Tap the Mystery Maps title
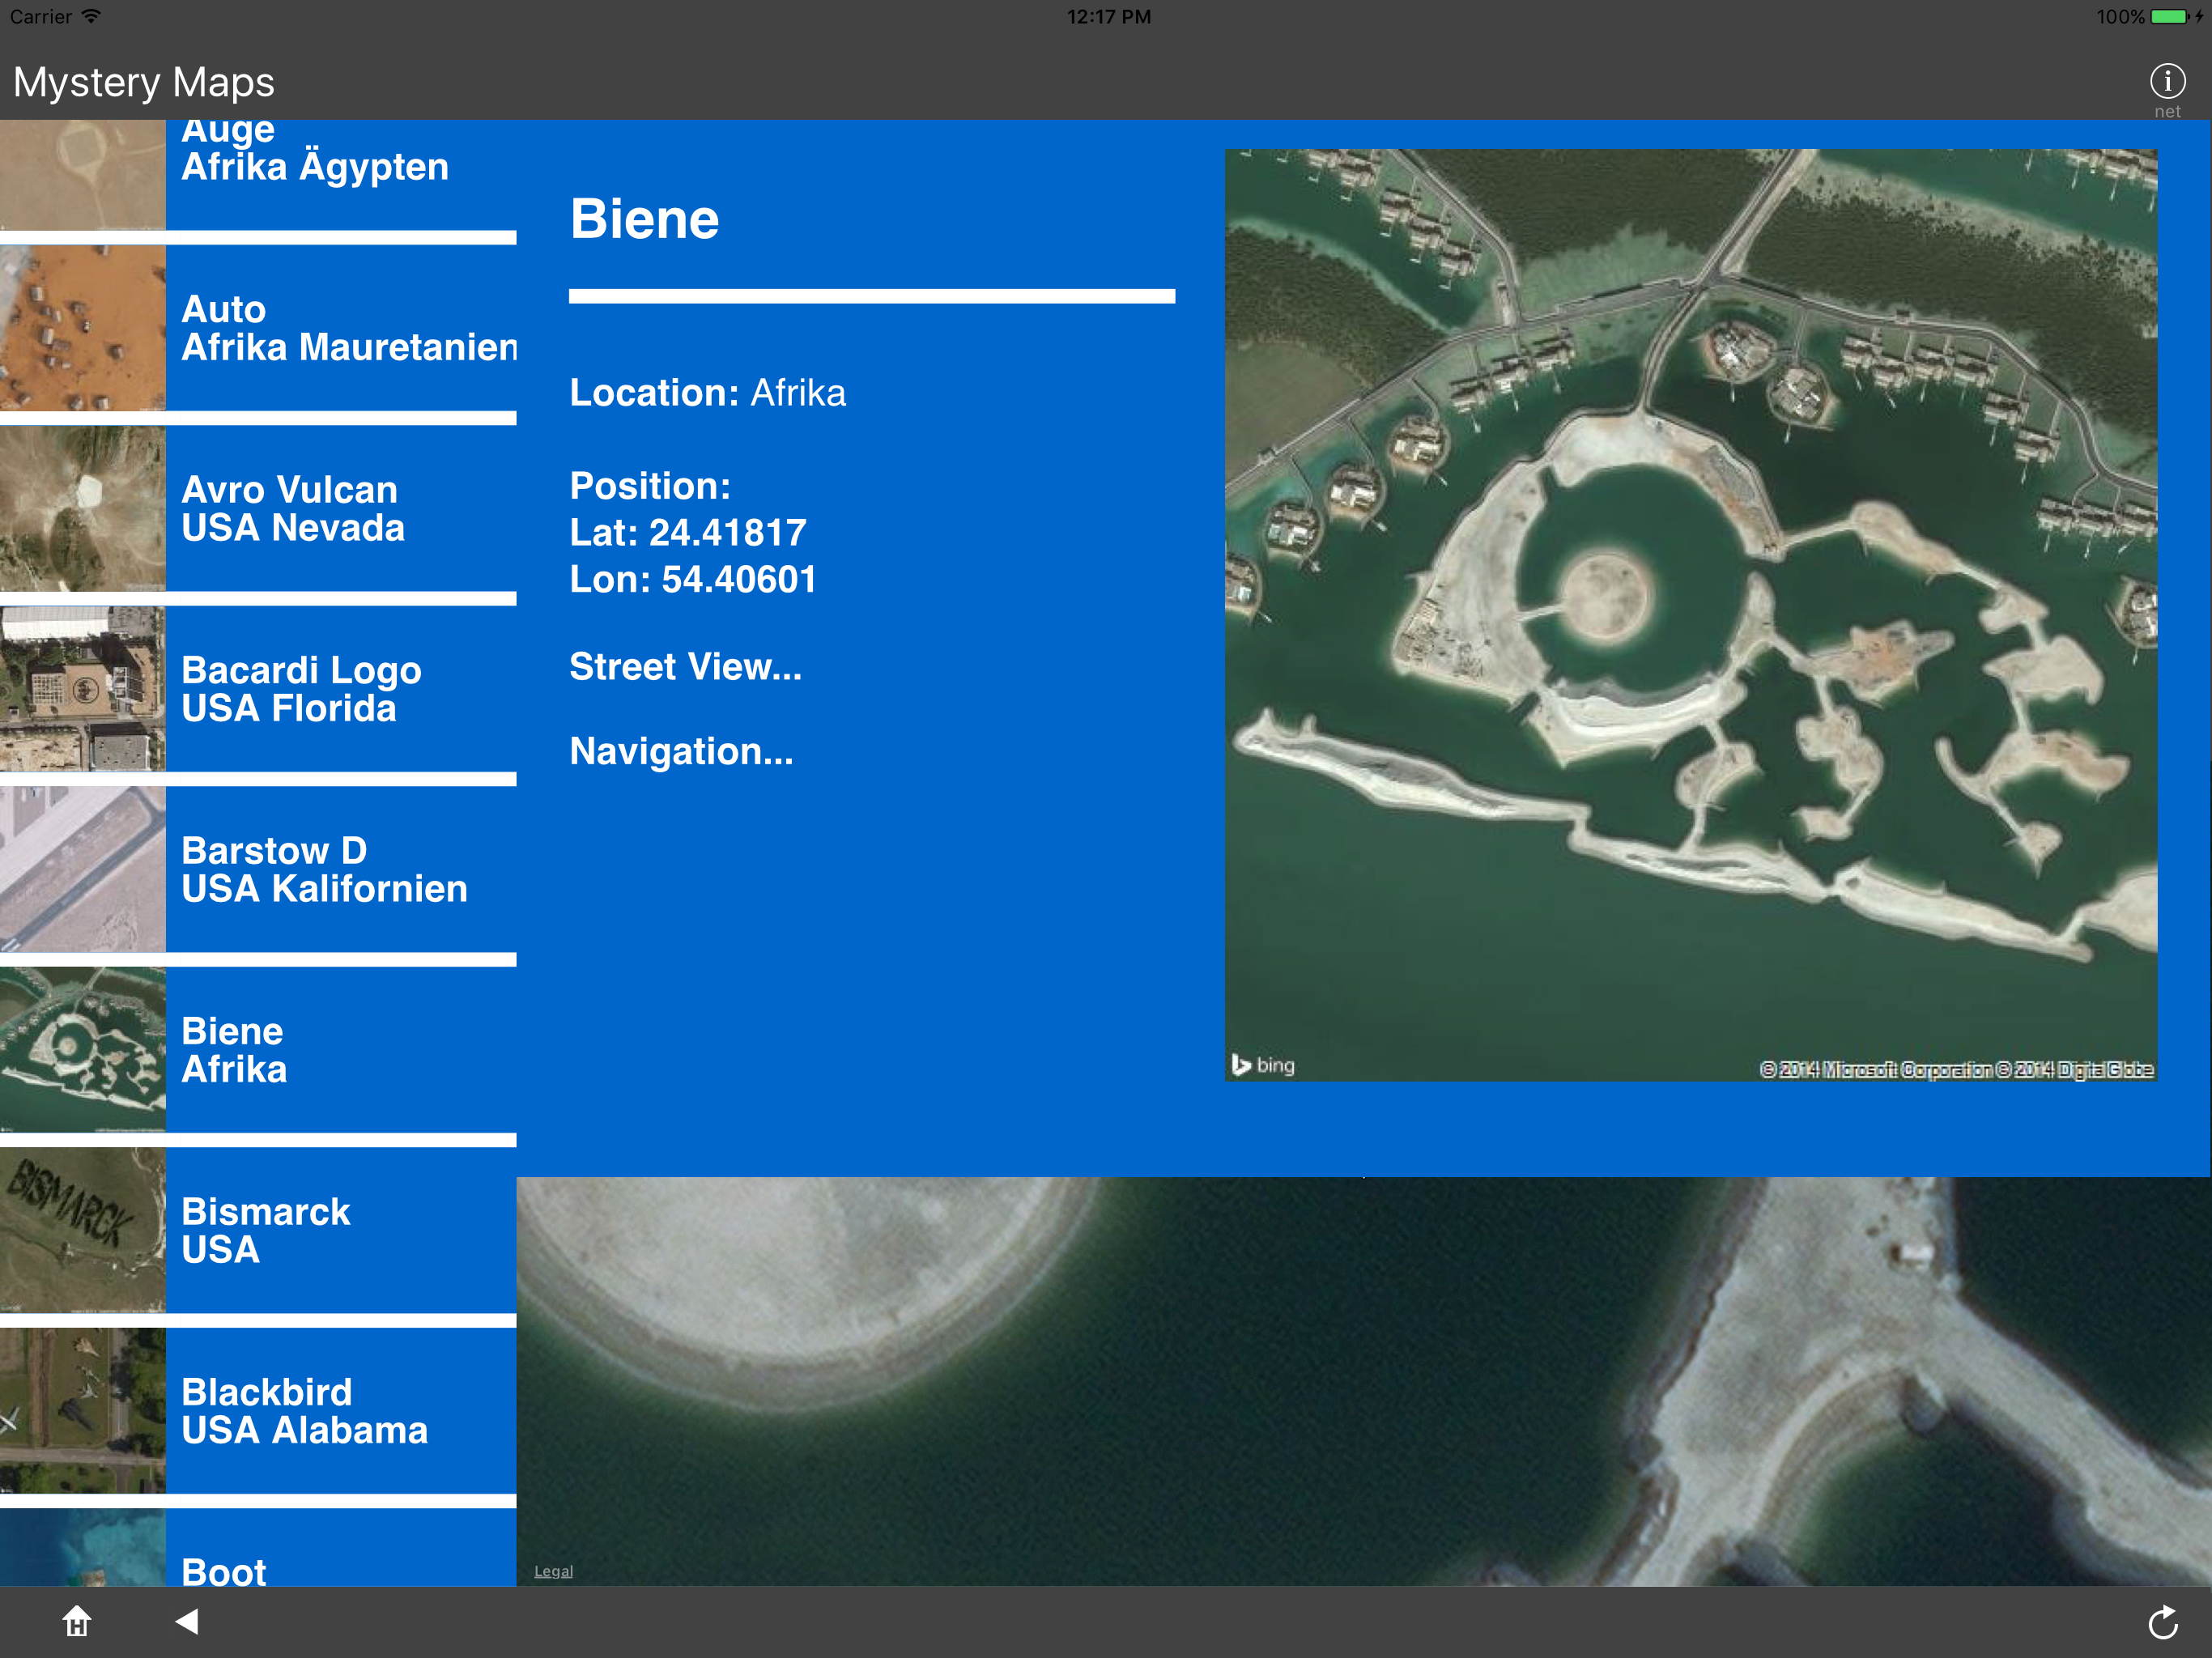Screen dimensions: 2212x1658 144,82
